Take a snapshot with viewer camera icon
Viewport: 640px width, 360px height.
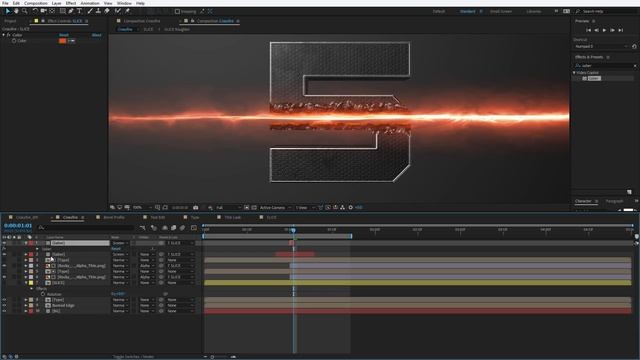(196, 208)
